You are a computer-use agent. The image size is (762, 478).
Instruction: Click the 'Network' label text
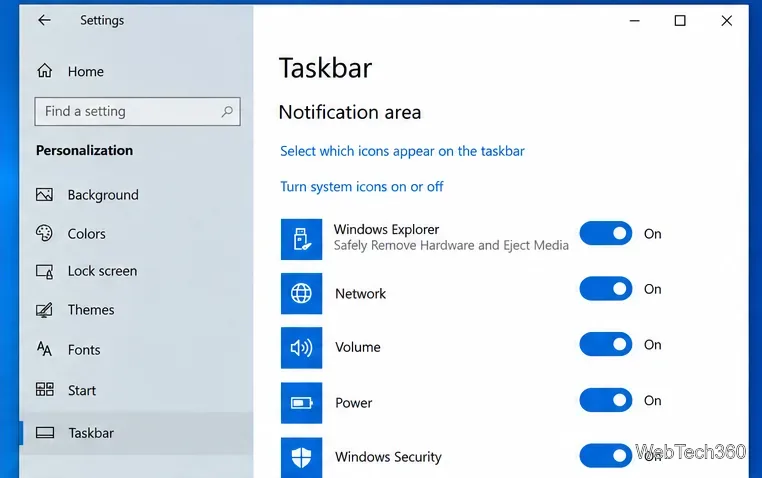coord(361,293)
